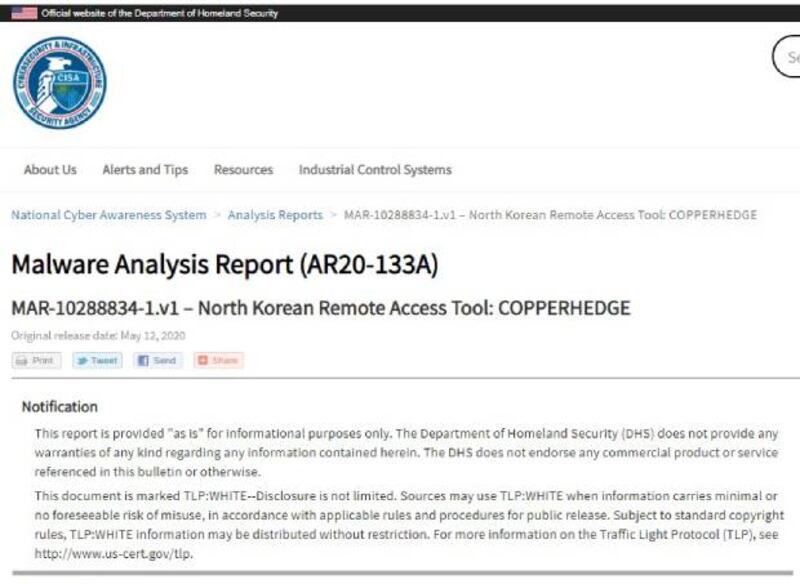
Task: Click the CISA agency seal logo
Action: [60, 83]
